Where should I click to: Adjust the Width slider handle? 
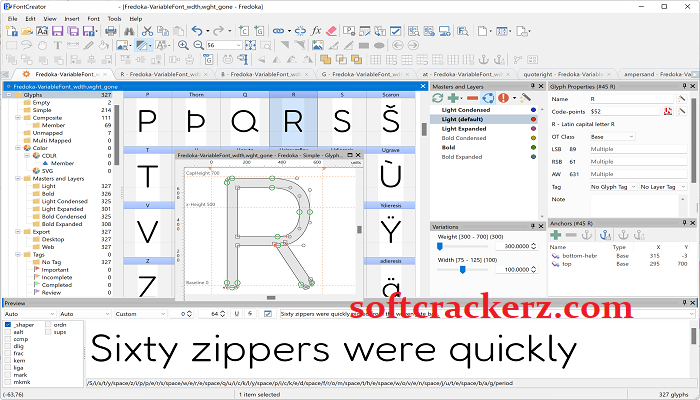(x=462, y=270)
